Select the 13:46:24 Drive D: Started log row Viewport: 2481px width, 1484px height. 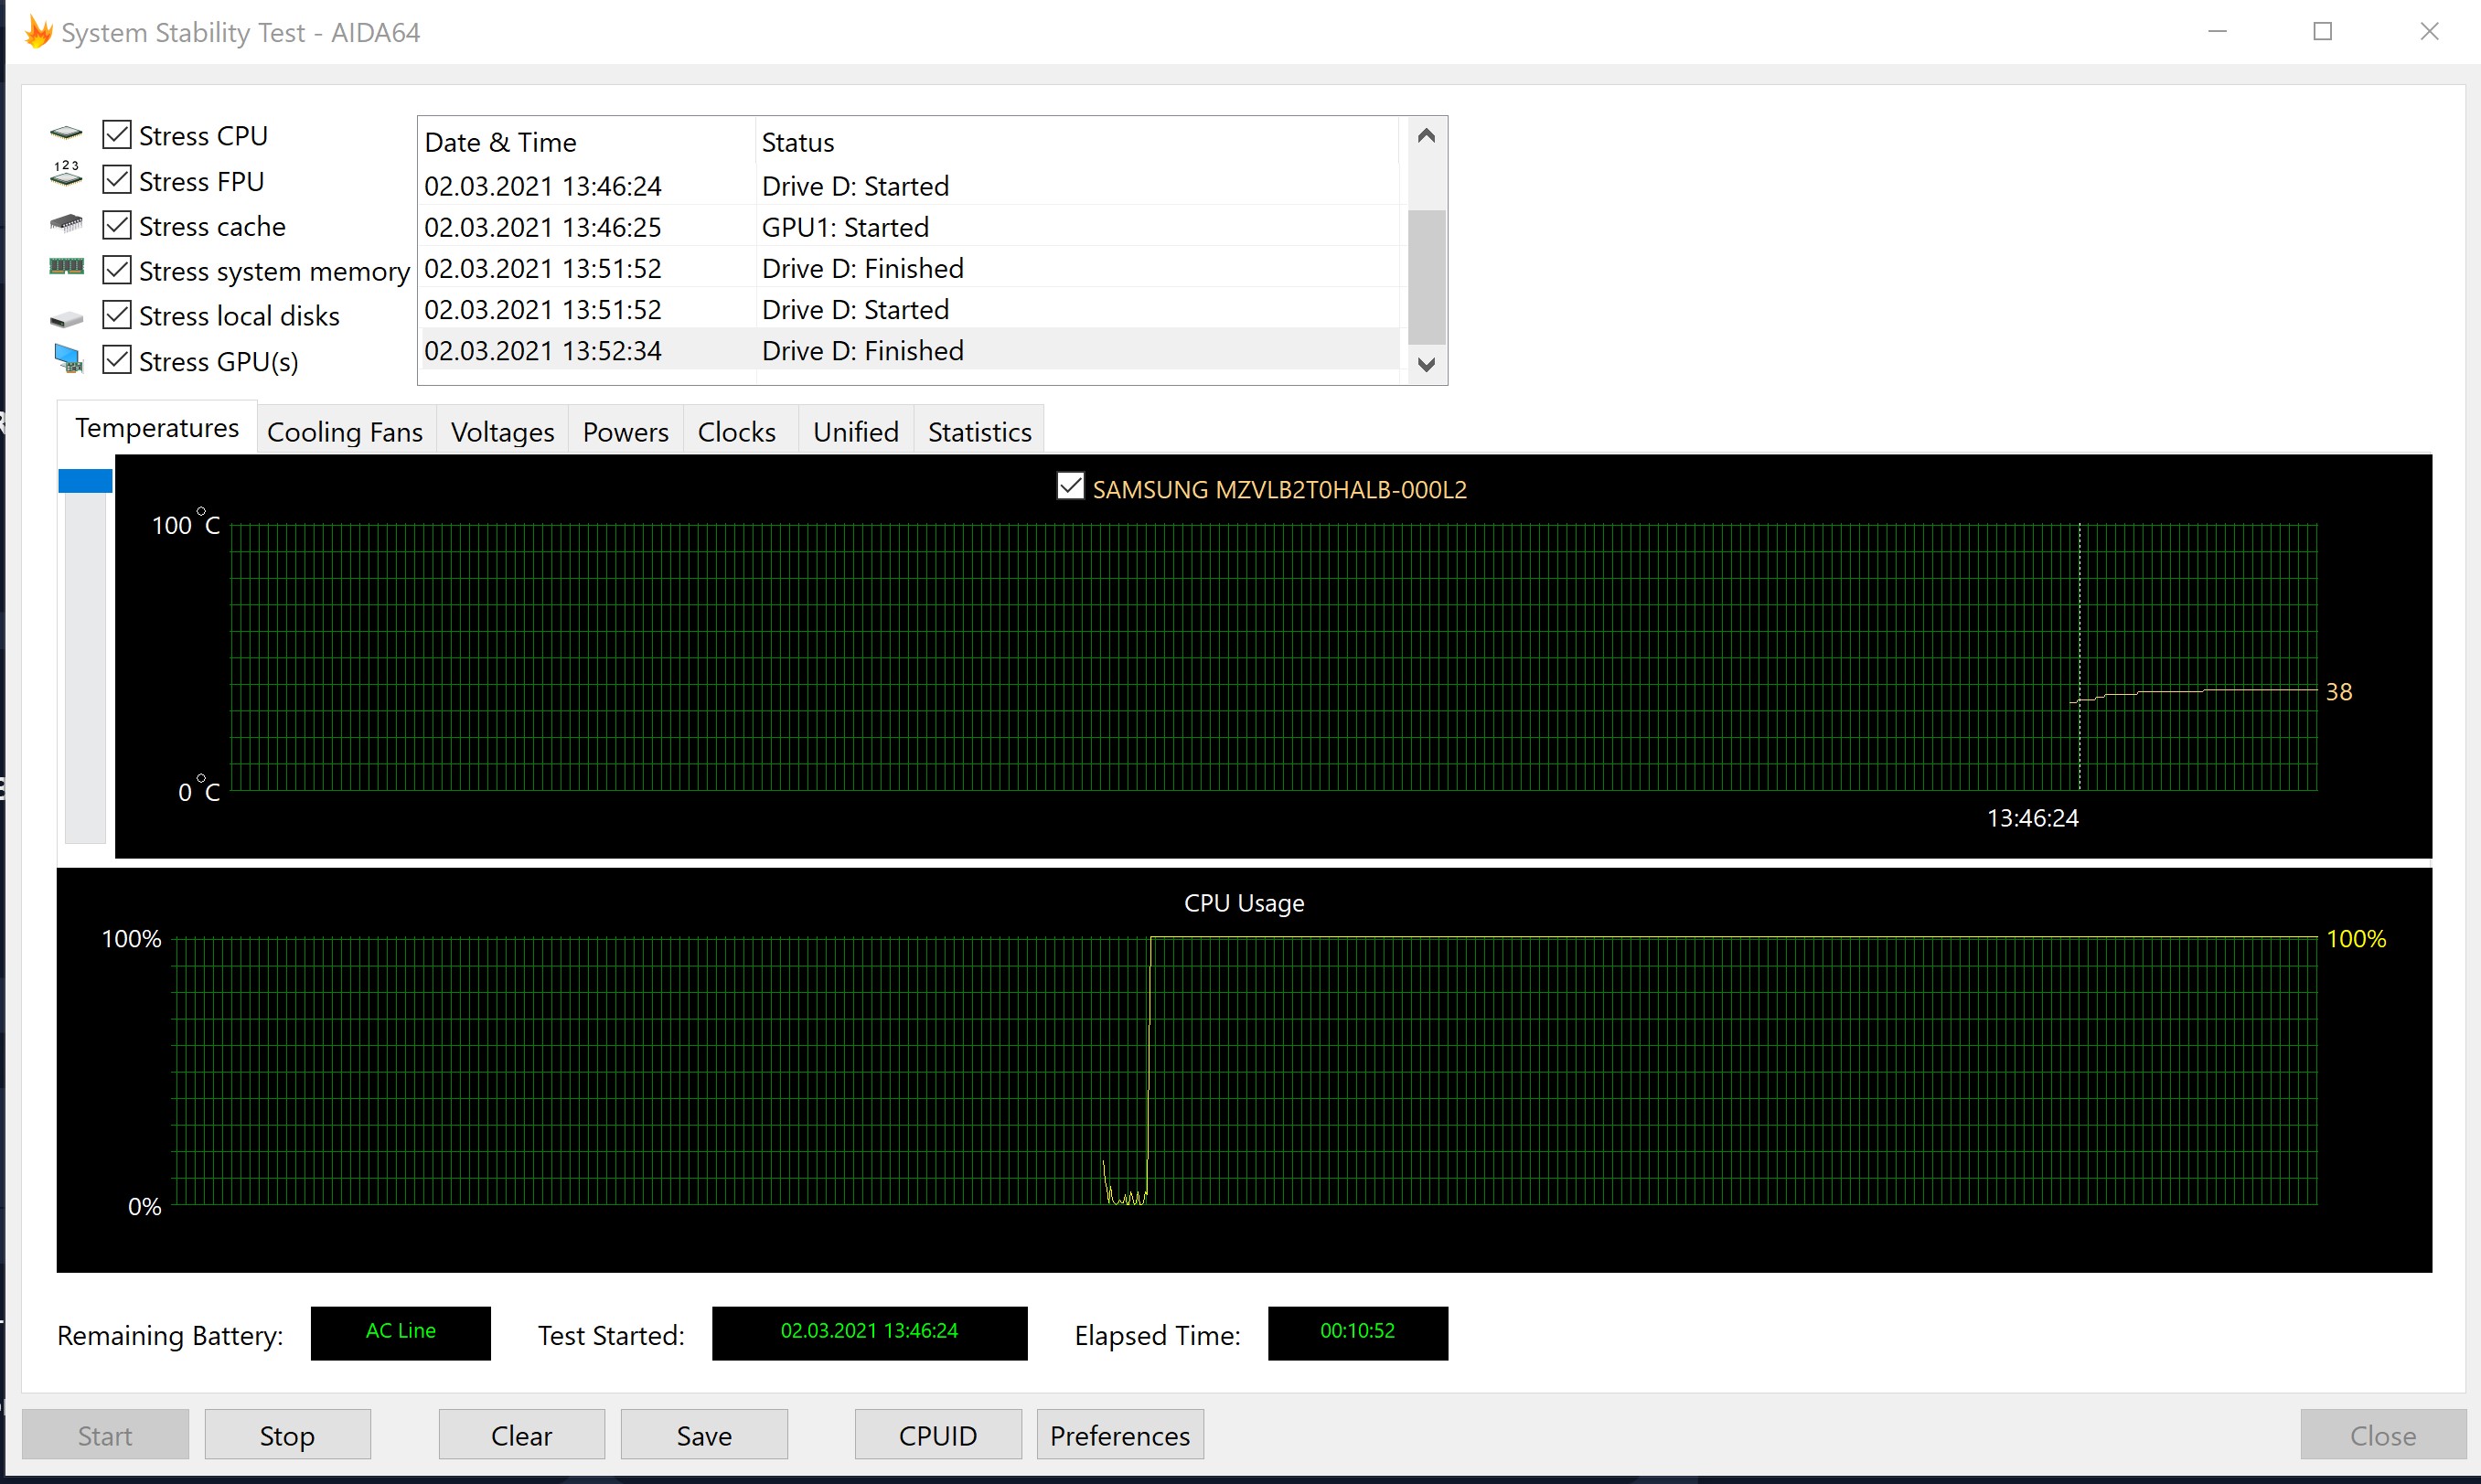coord(910,186)
